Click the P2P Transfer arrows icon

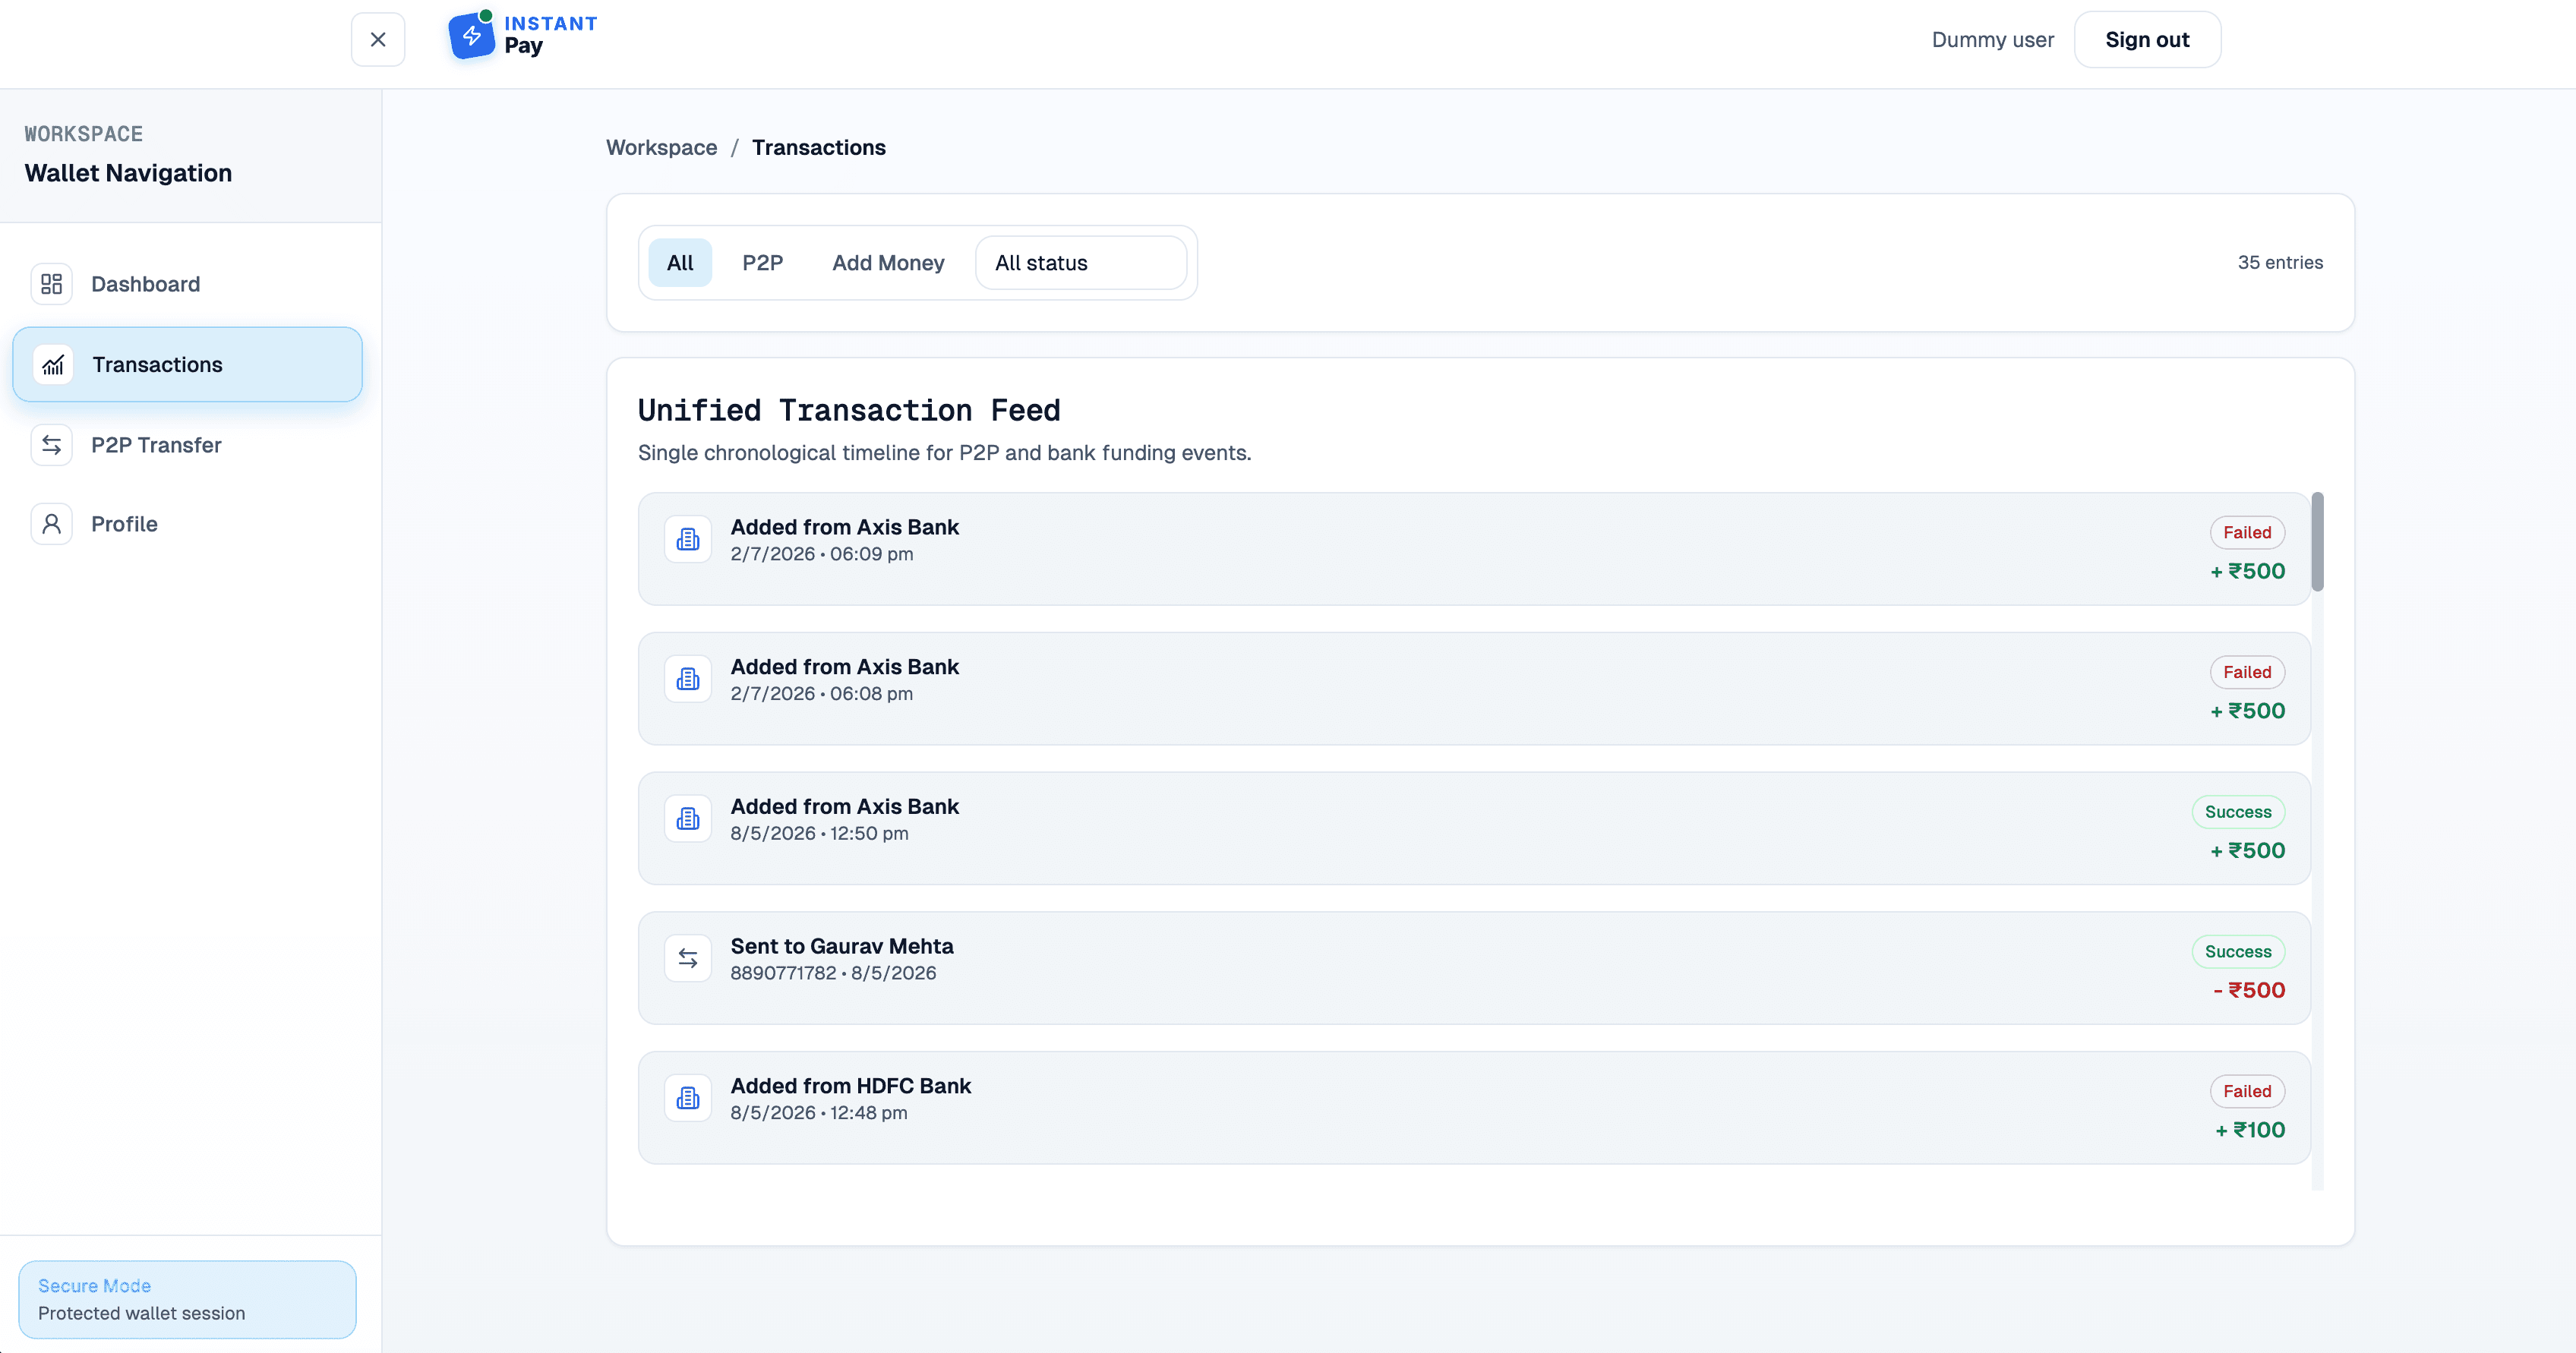point(51,445)
